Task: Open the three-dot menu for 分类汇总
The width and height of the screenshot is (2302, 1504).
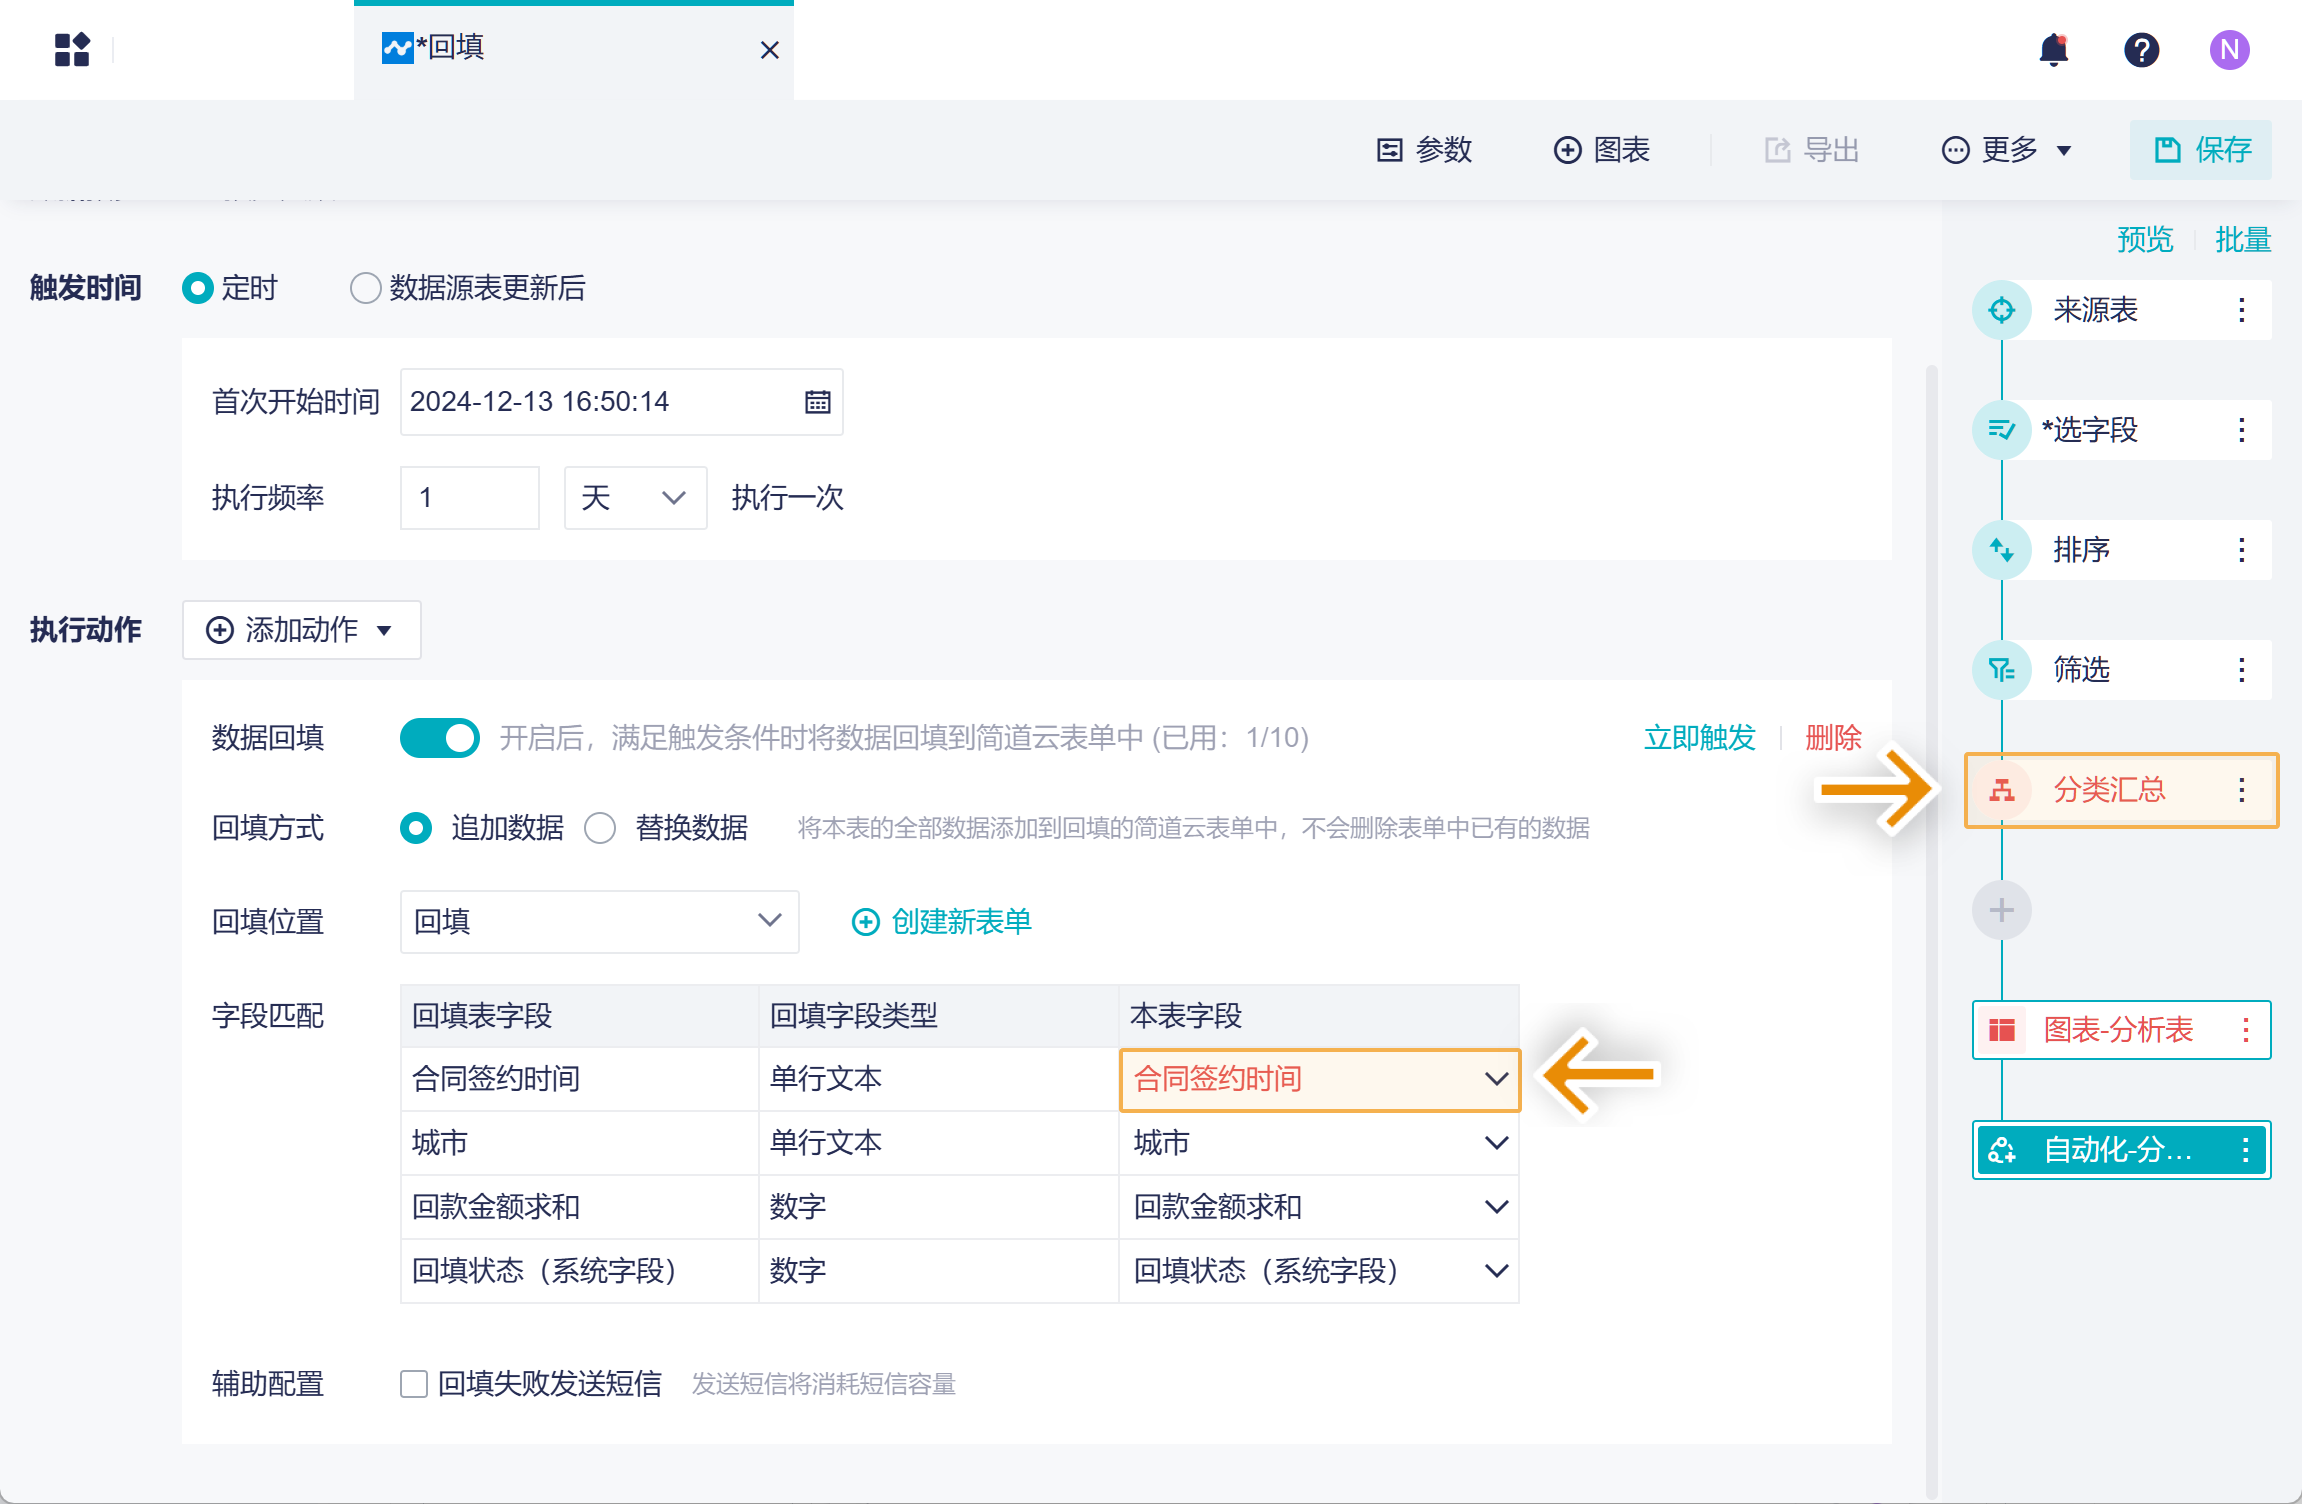Action: click(2242, 790)
